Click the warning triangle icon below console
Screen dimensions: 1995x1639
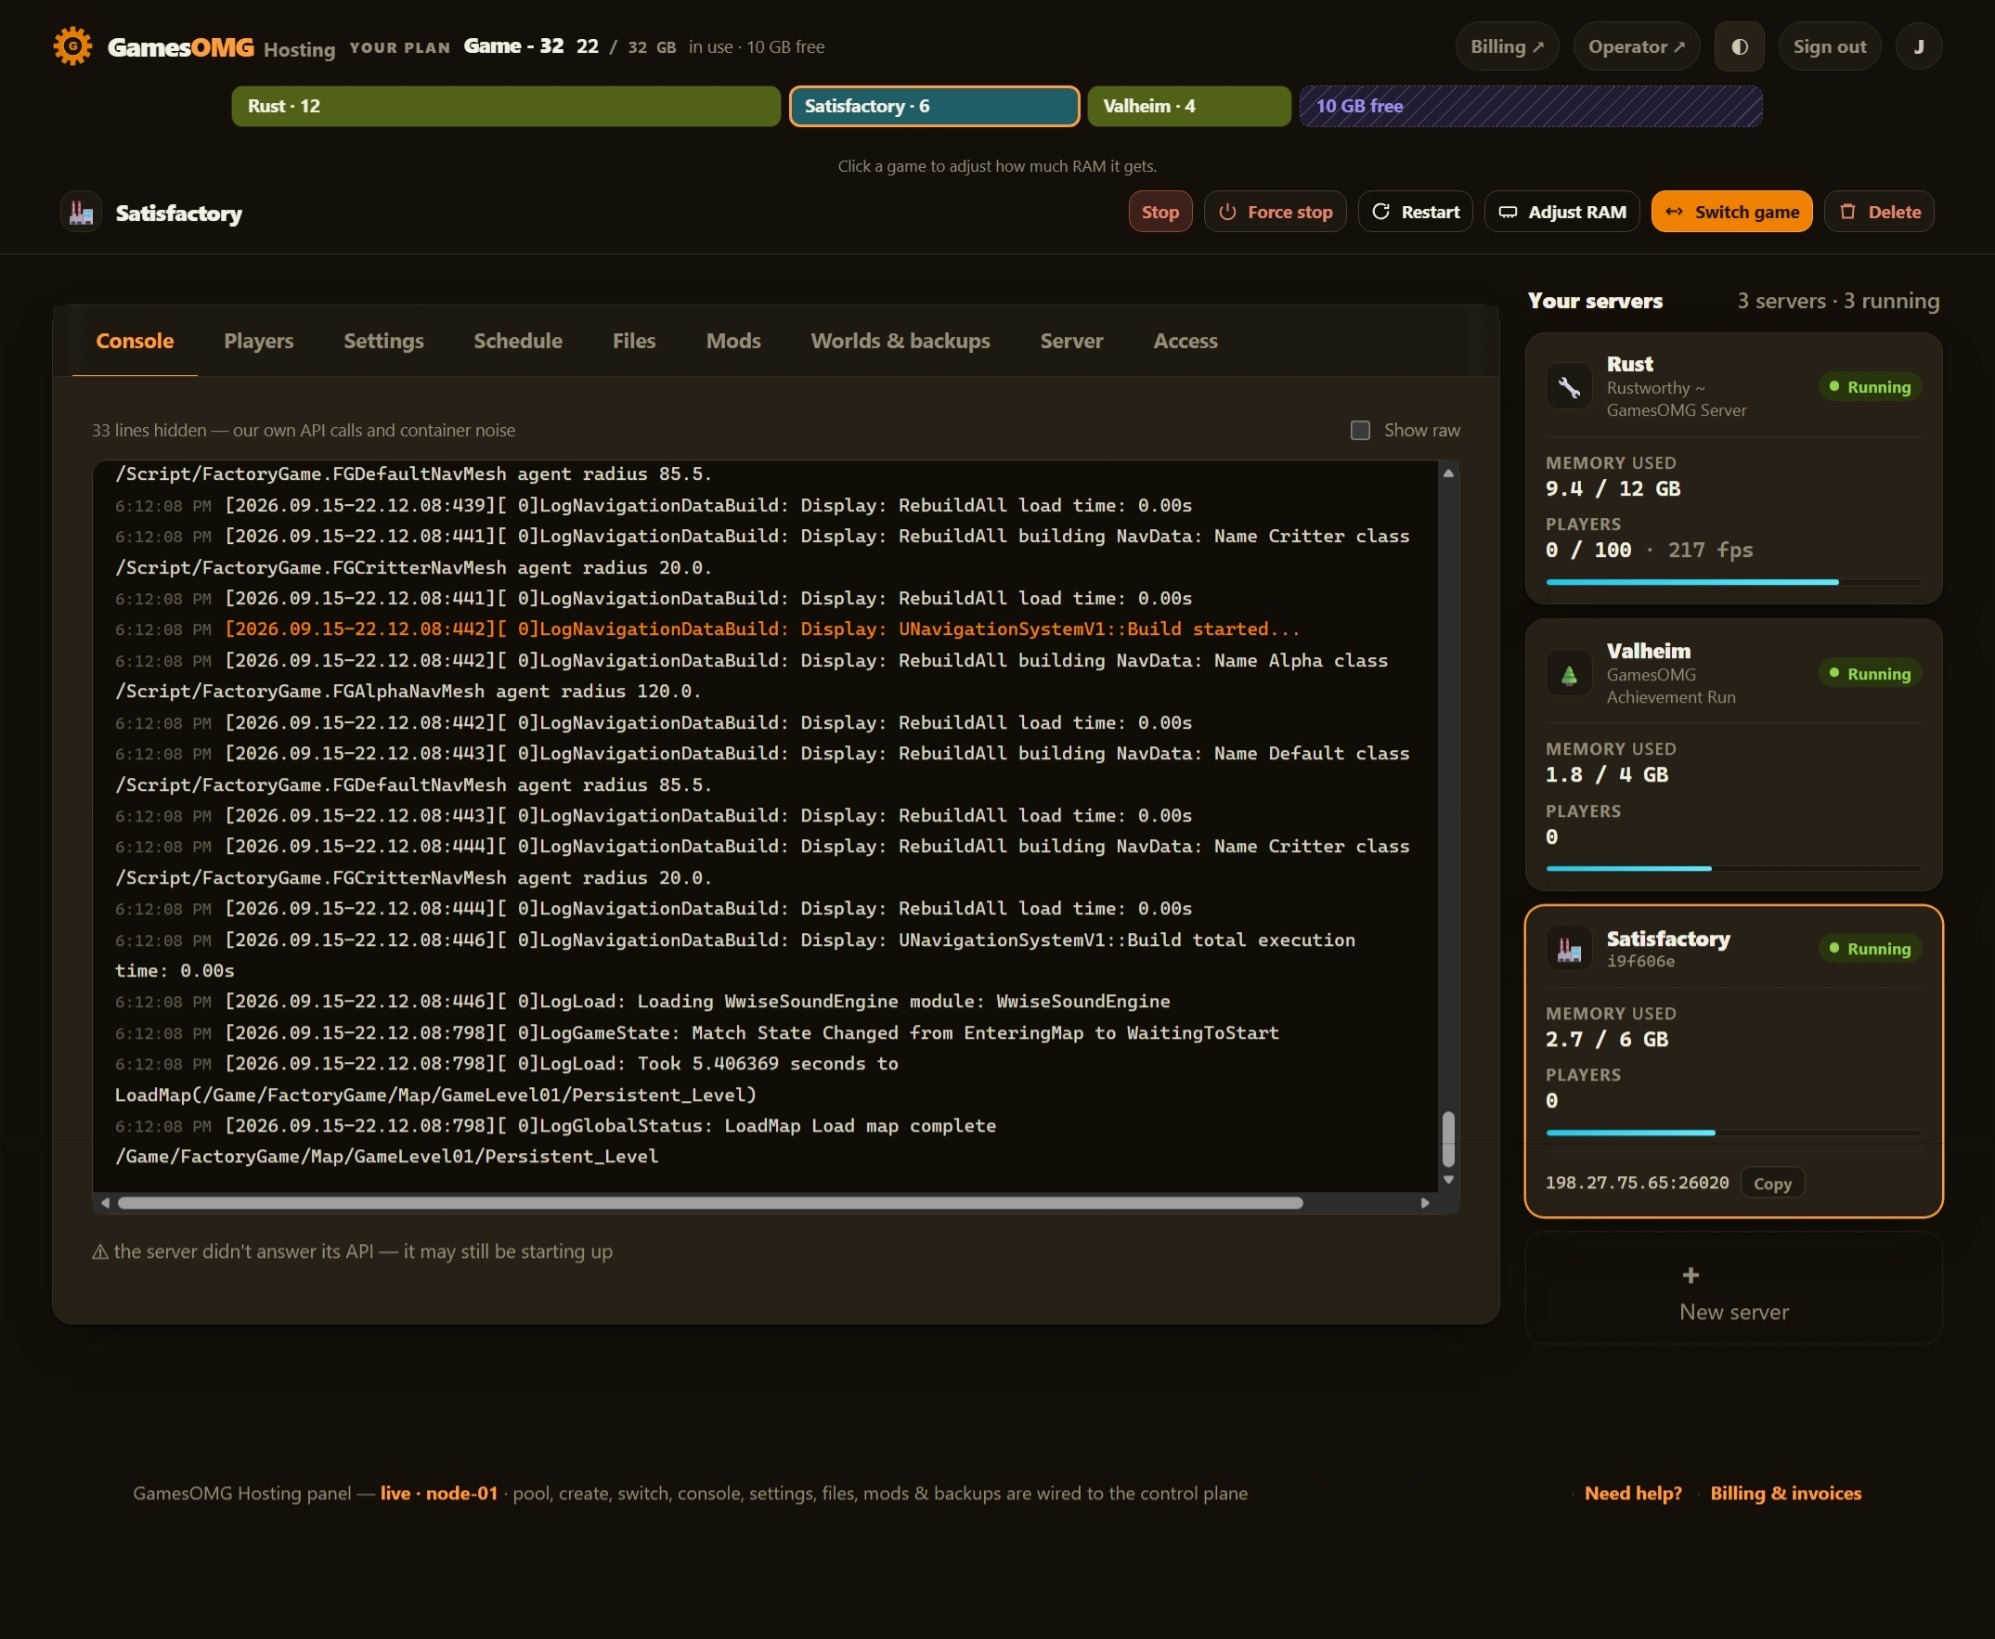click(100, 1252)
